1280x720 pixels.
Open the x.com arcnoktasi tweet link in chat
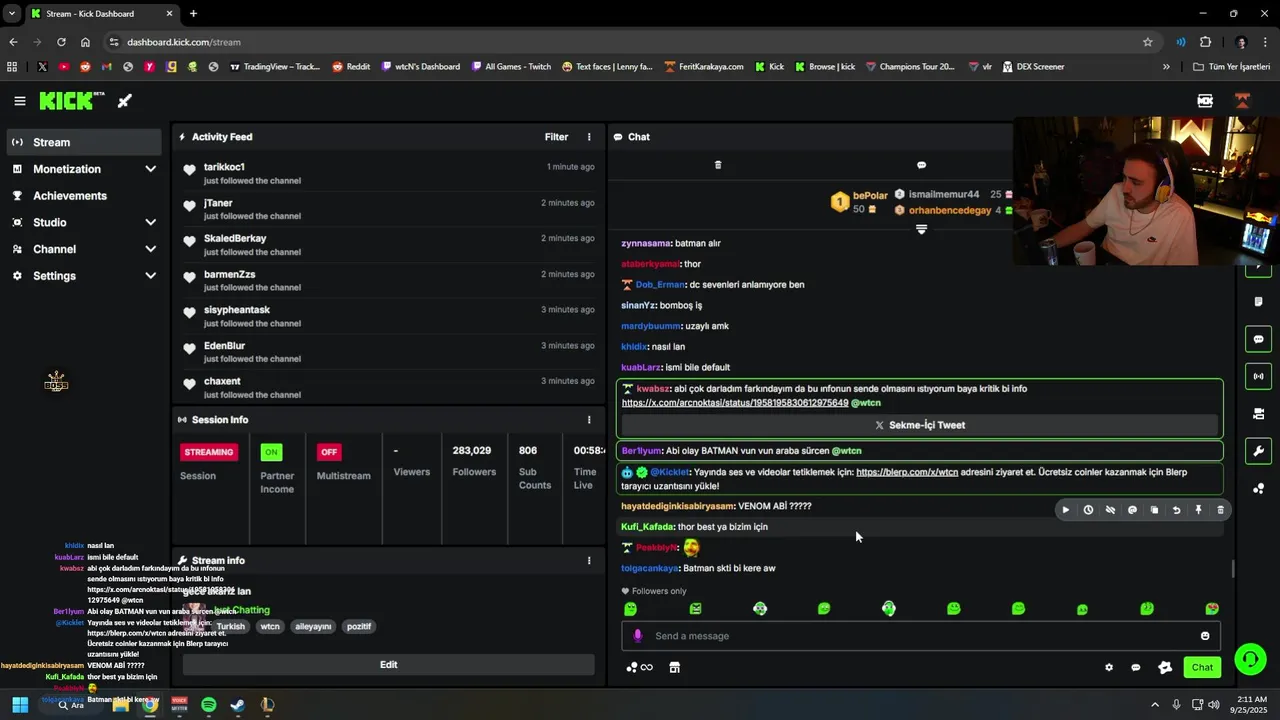735,403
